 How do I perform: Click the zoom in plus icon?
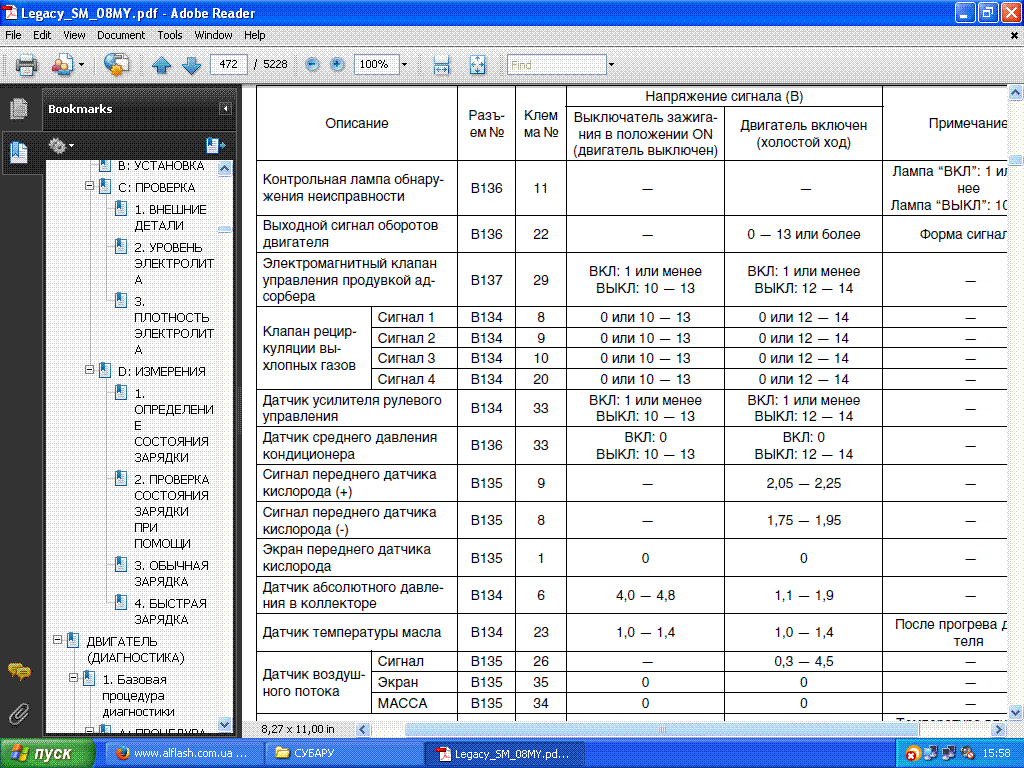click(337, 64)
